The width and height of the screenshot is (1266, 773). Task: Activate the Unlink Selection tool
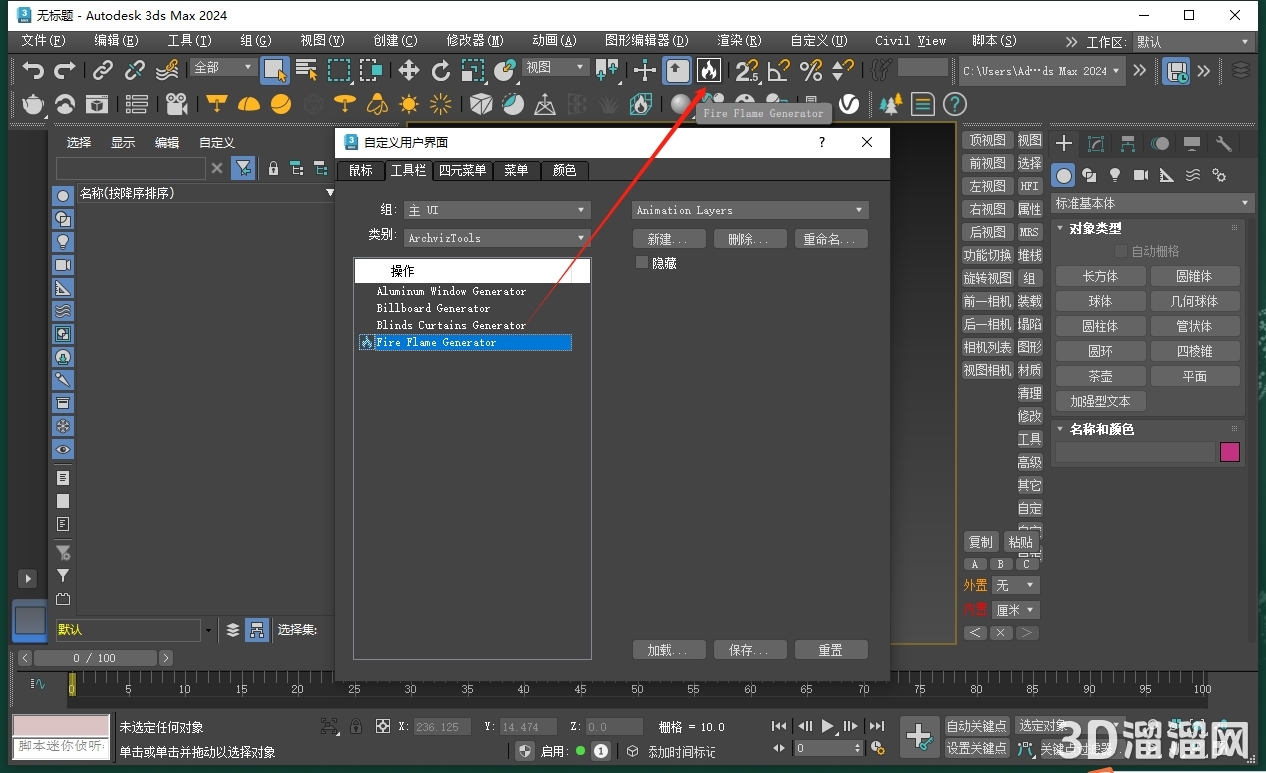(135, 70)
